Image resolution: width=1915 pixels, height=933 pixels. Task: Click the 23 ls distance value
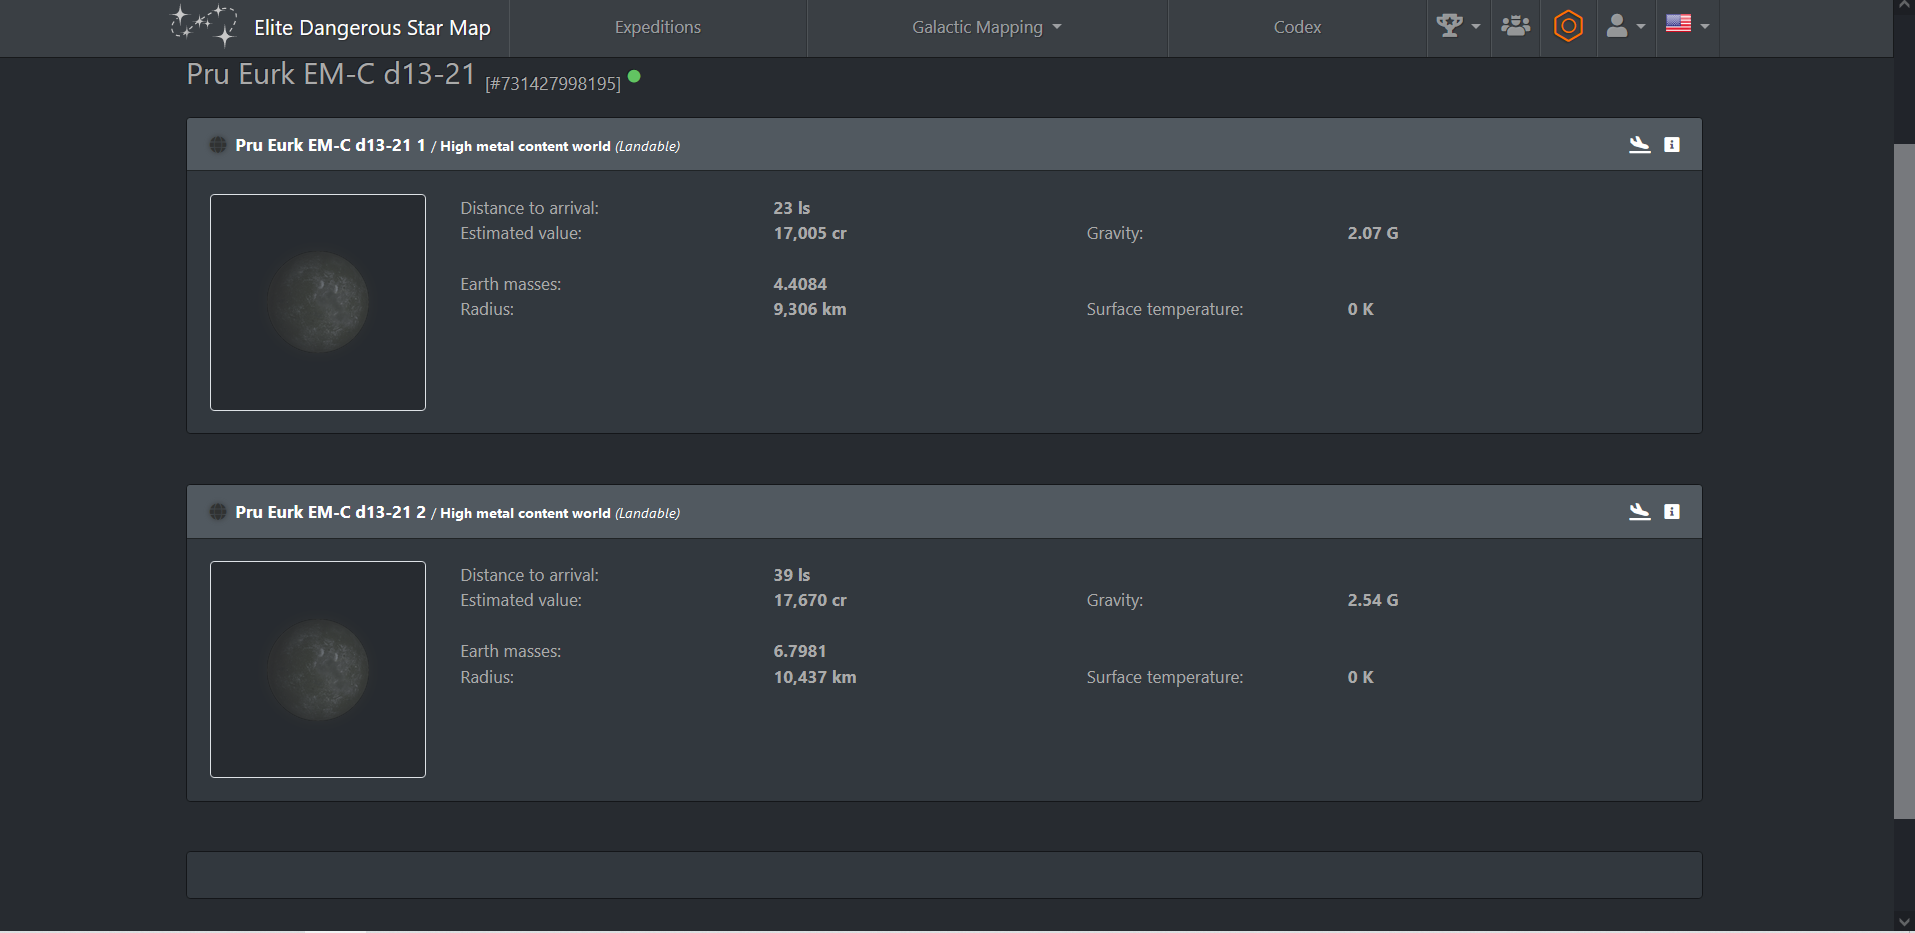[x=792, y=208]
